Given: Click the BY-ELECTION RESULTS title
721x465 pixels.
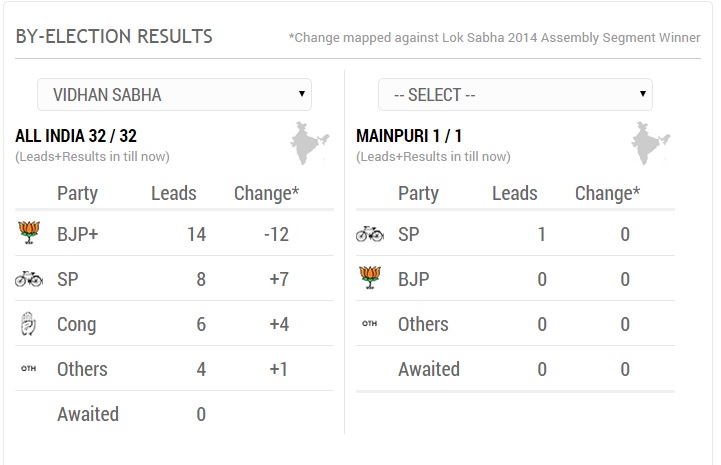Looking at the screenshot, I should point(114,36).
